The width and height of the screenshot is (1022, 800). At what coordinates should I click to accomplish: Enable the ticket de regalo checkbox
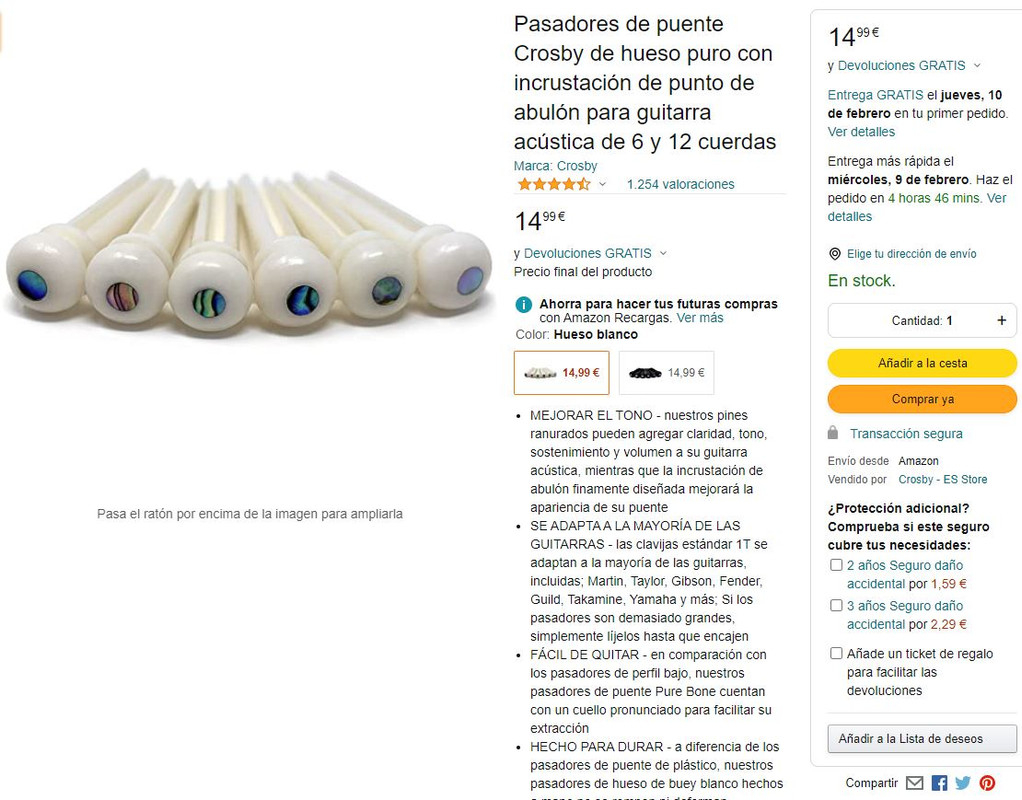pos(836,653)
